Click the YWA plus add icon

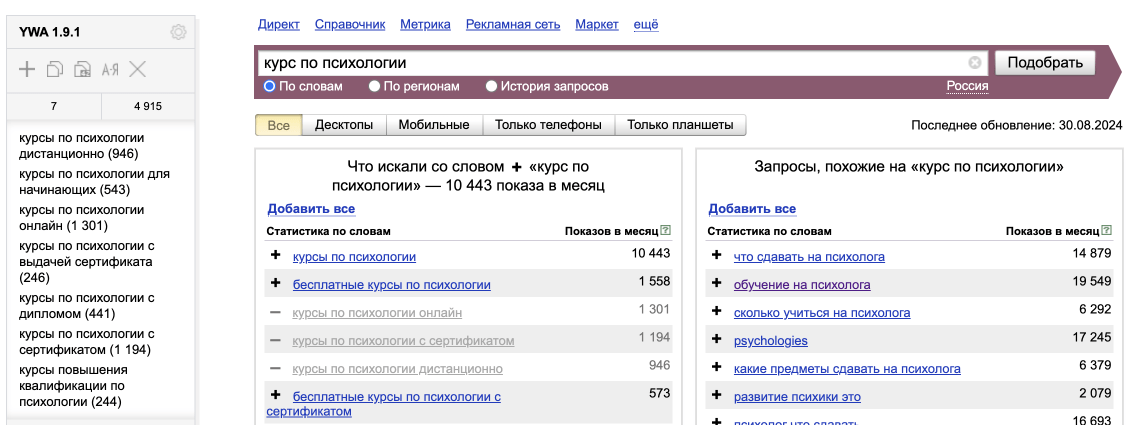27,70
